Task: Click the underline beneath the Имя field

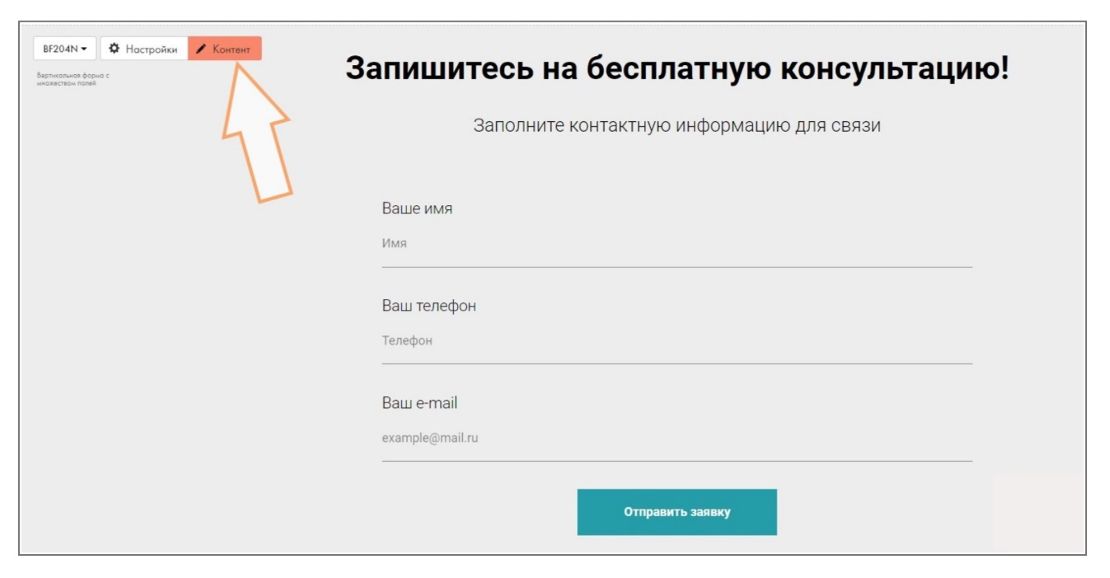Action: coord(676,267)
